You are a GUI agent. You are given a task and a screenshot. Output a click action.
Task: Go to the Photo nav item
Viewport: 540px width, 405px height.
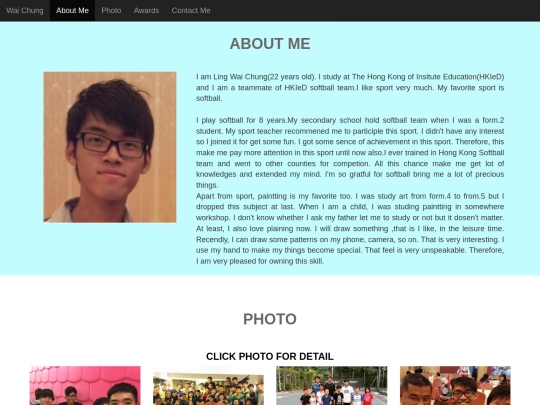pos(111,10)
